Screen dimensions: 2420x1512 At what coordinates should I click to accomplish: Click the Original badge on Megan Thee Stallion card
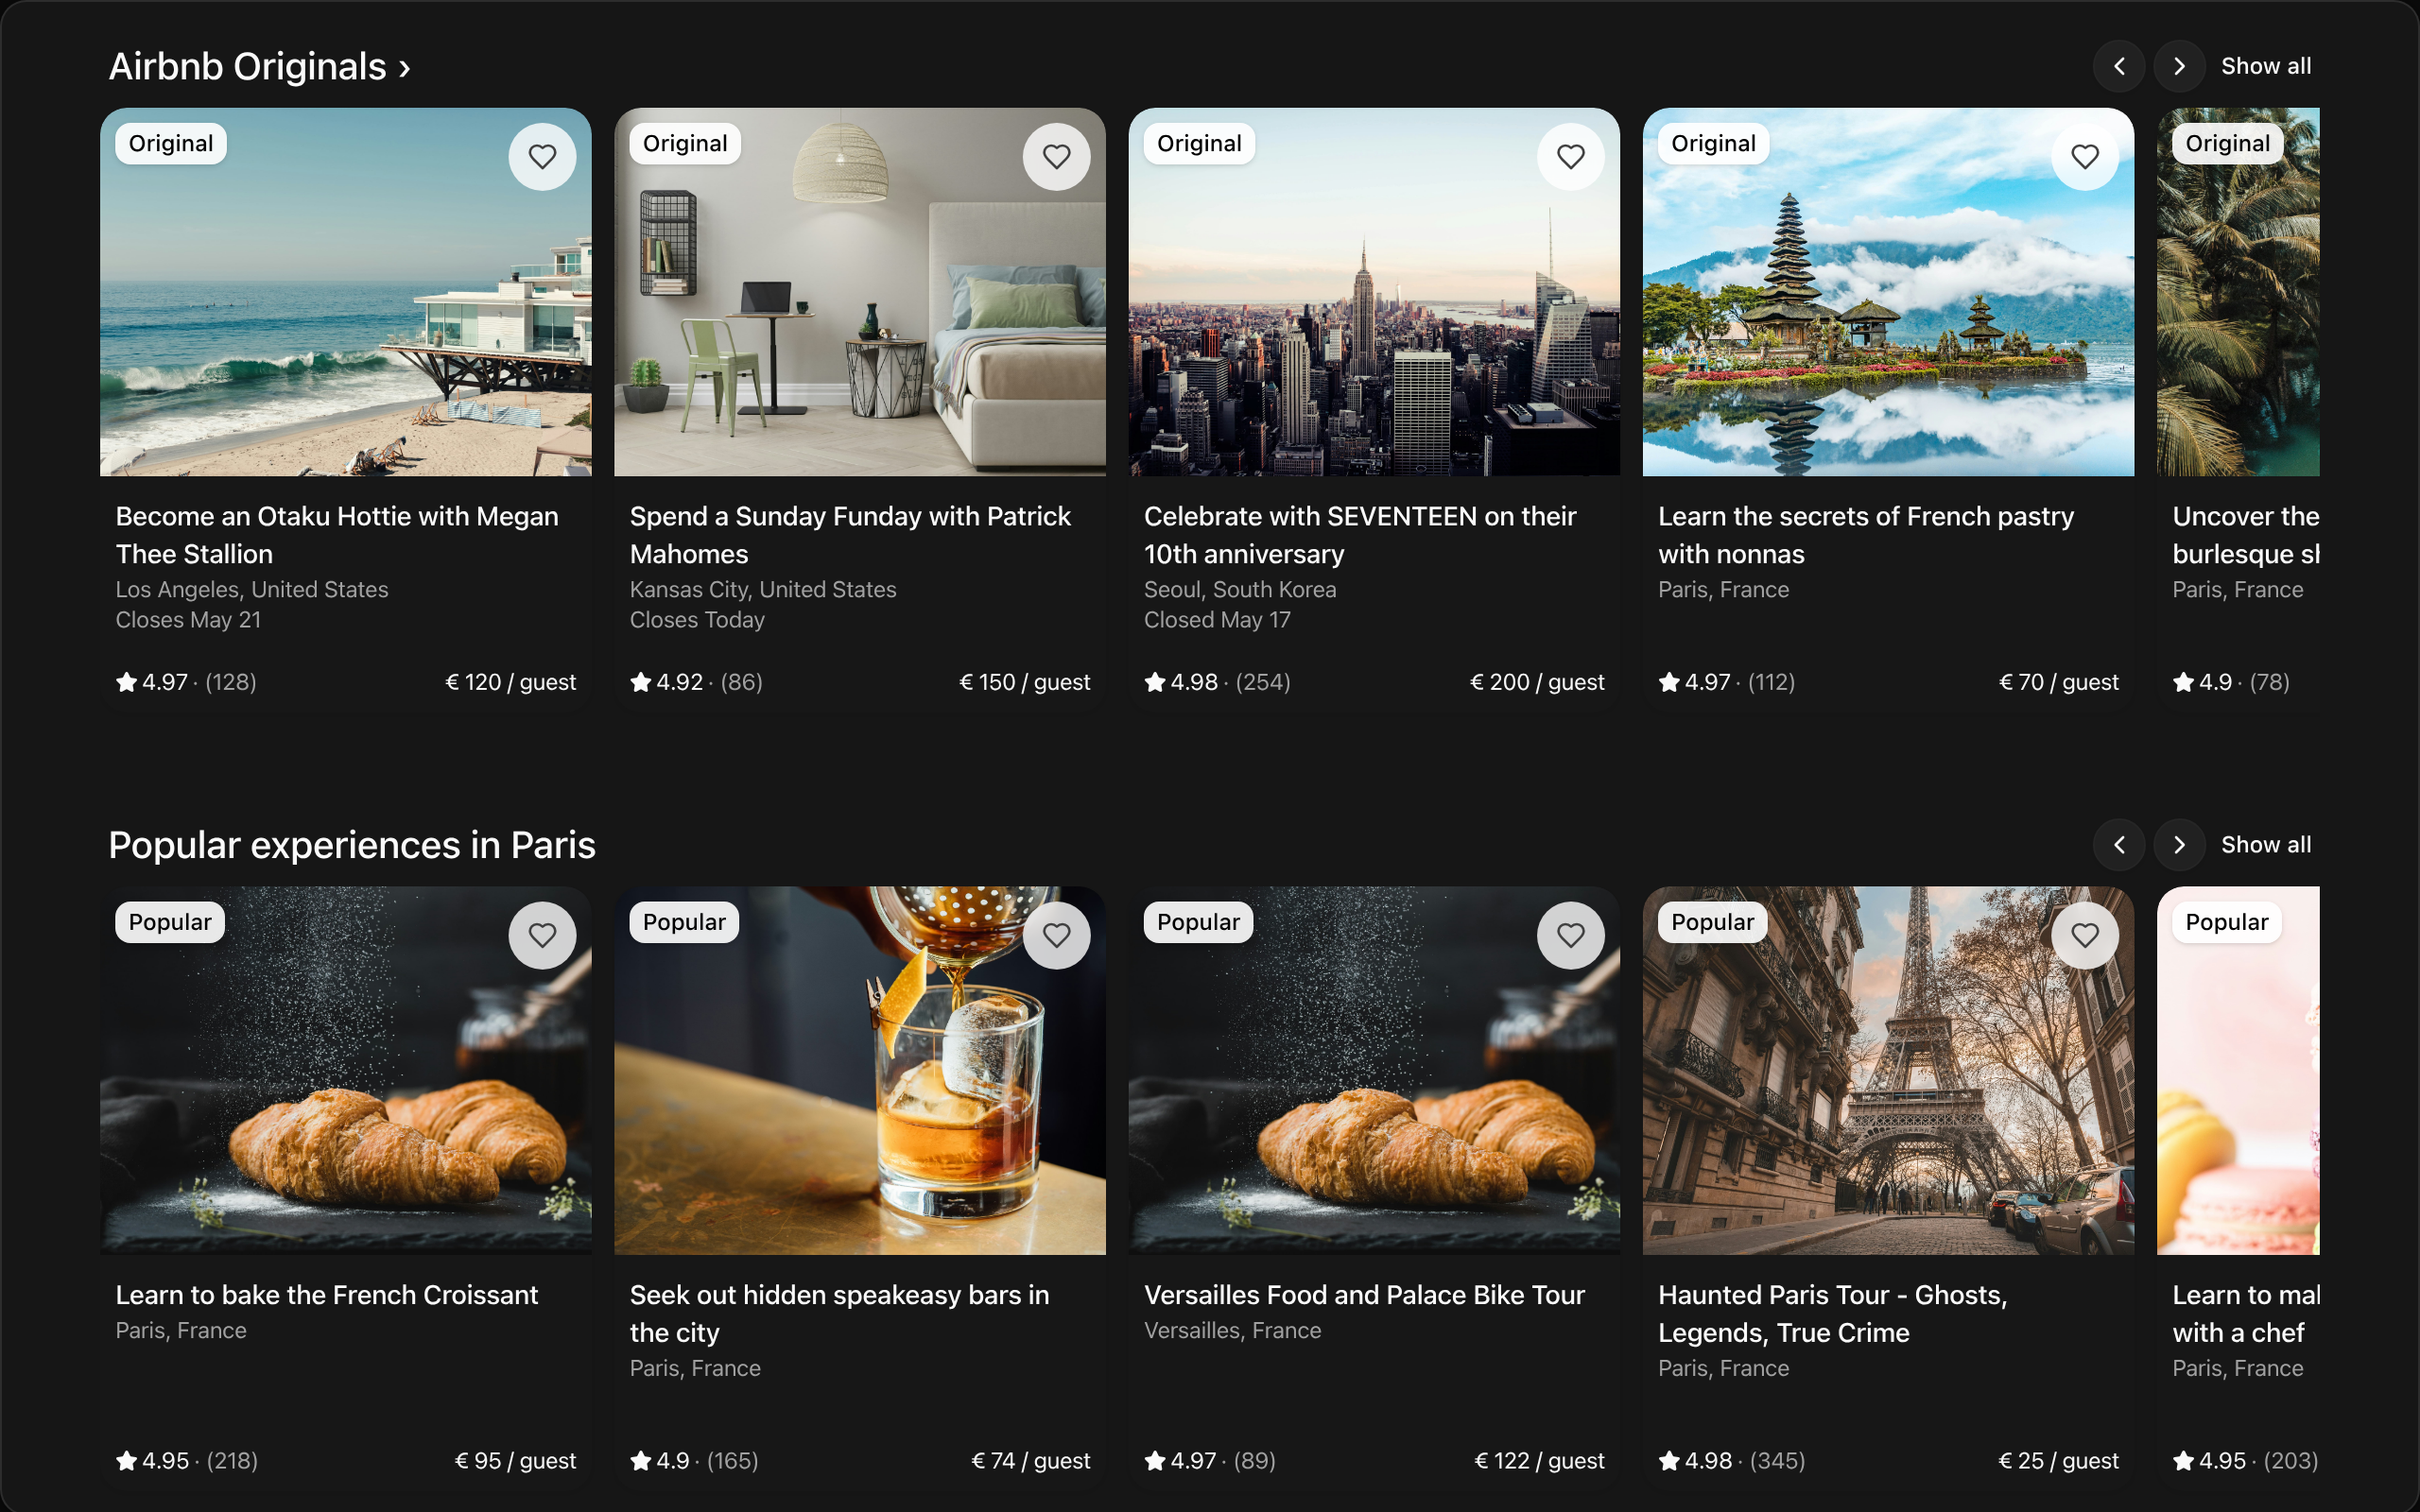click(171, 143)
